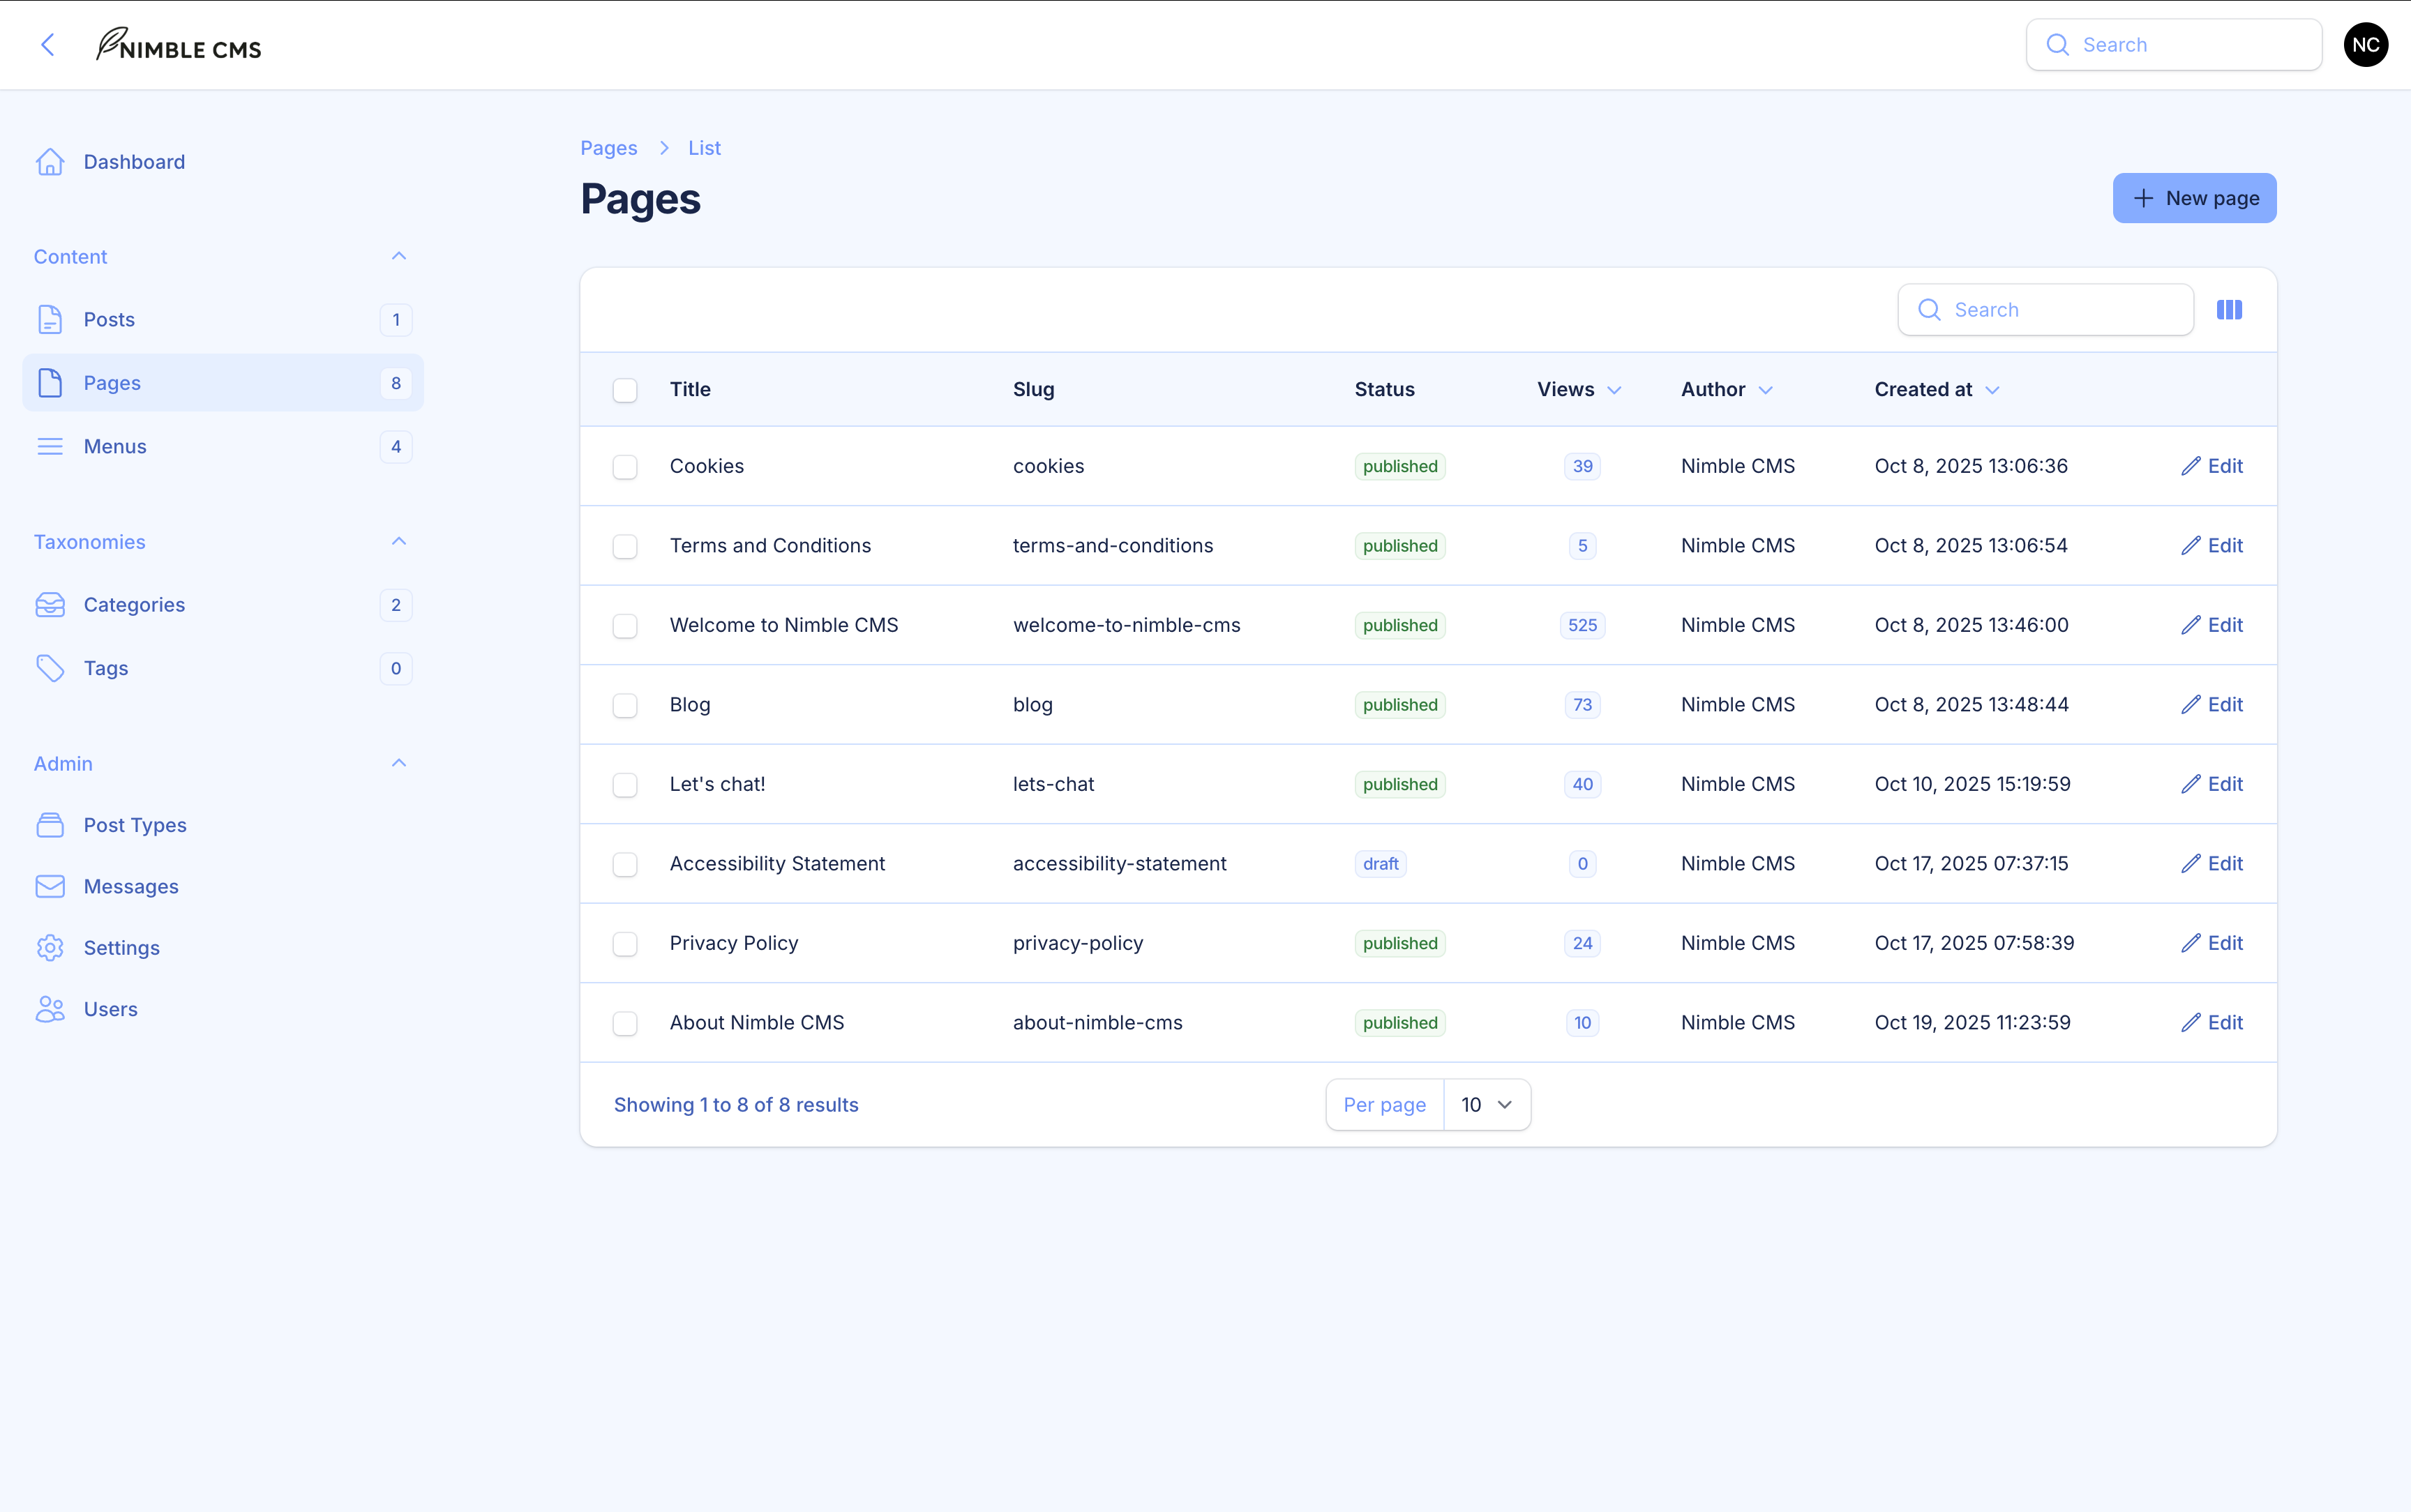2411x1512 pixels.
Task: Check the select-all checkbox in header
Action: [625, 390]
